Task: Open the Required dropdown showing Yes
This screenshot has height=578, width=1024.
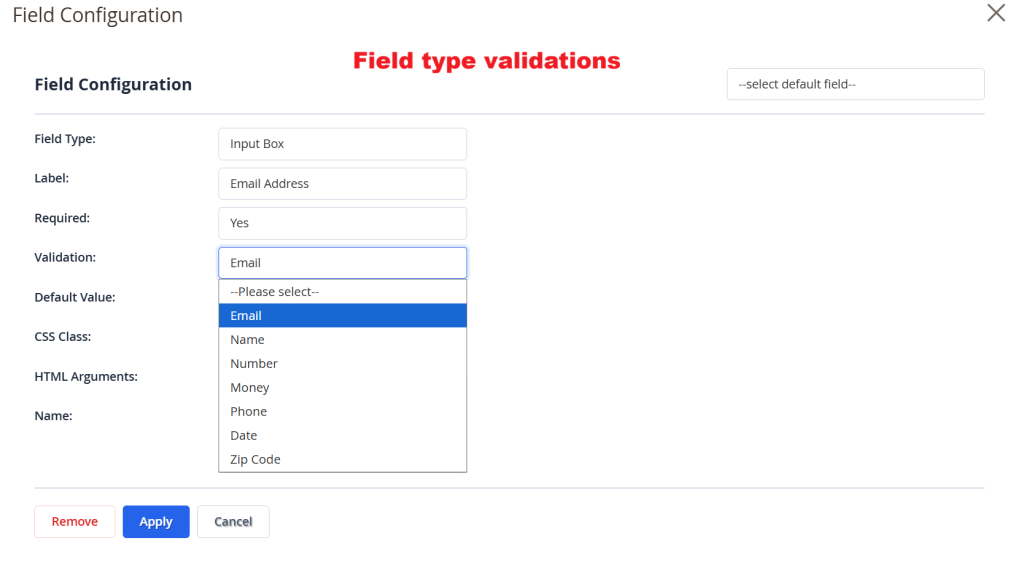Action: 342,223
